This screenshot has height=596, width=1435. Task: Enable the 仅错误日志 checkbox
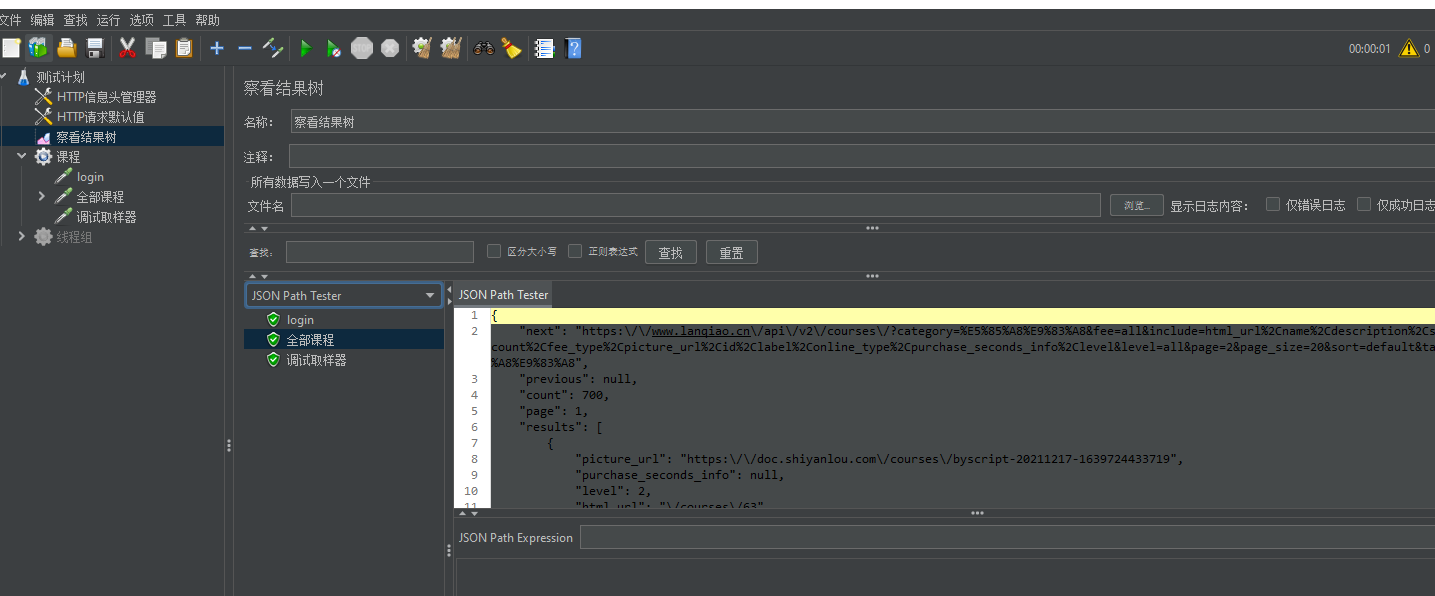(1273, 204)
